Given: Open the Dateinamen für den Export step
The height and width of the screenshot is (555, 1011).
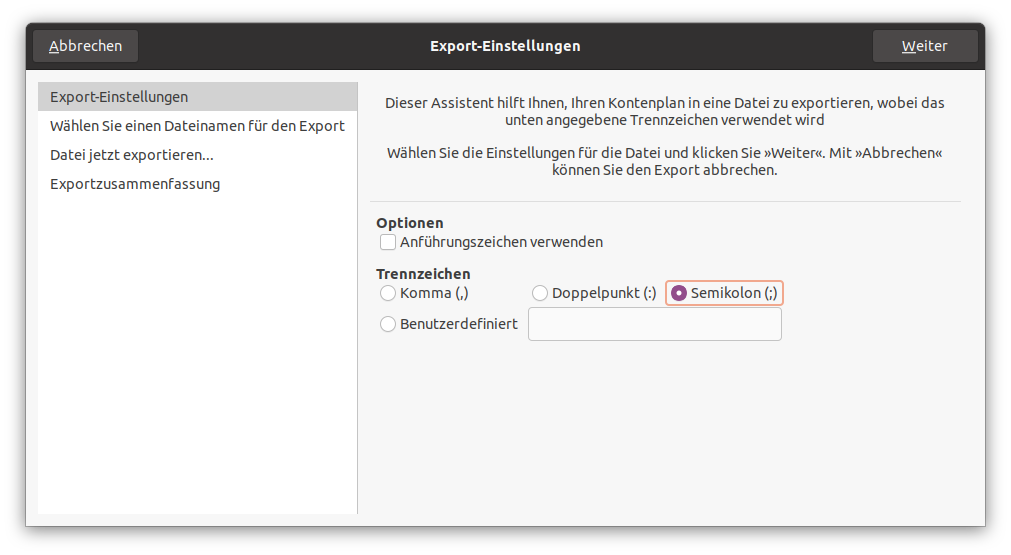Looking at the screenshot, I should coord(197,126).
